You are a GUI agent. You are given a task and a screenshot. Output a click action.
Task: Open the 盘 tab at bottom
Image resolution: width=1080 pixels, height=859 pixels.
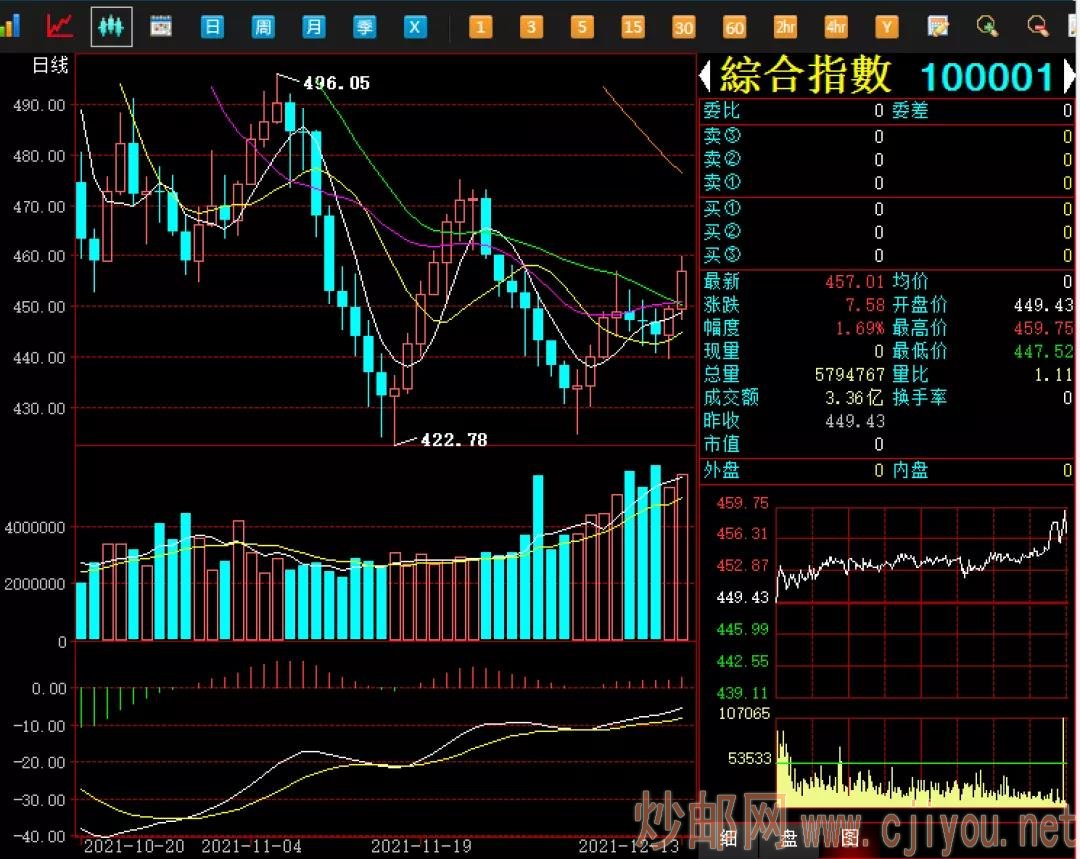coord(789,838)
